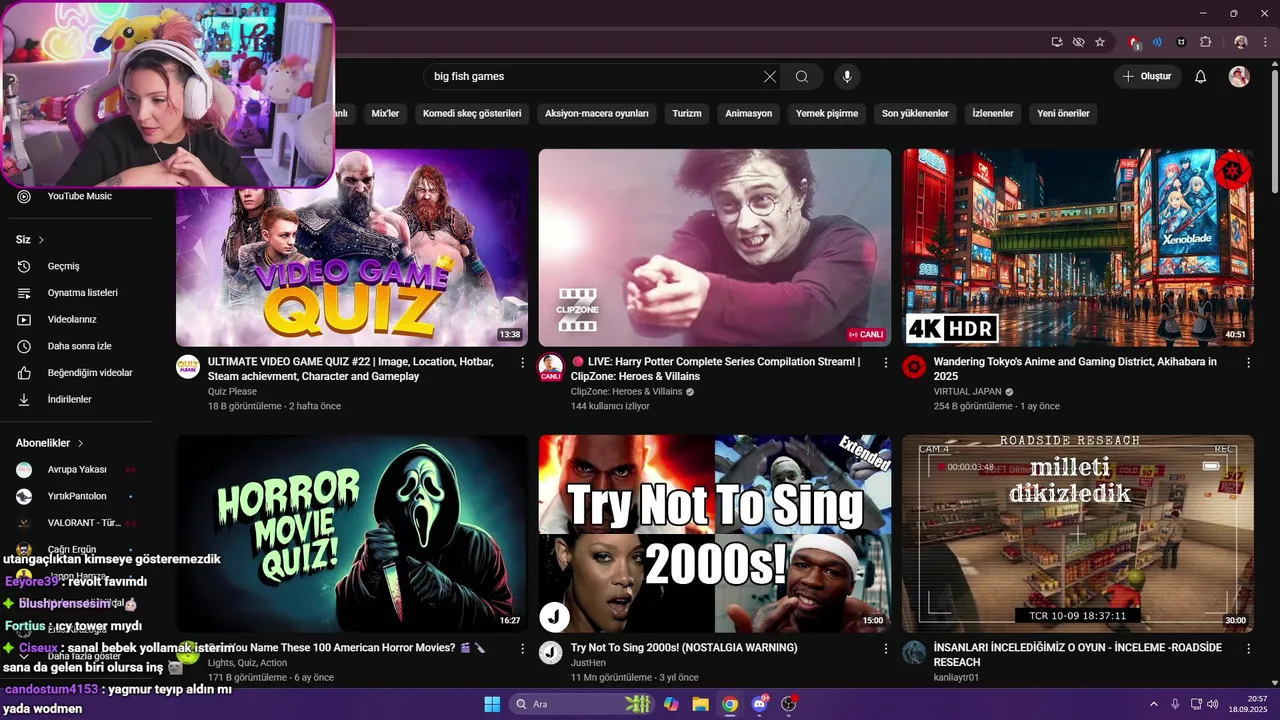Open the 4K HDR Akihabara thumbnail
The width and height of the screenshot is (1280, 720).
click(1078, 248)
